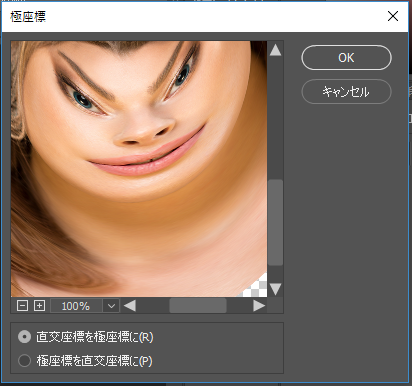Click the preview scroll right arrow
The width and height of the screenshot is (412, 386).
click(x=259, y=306)
